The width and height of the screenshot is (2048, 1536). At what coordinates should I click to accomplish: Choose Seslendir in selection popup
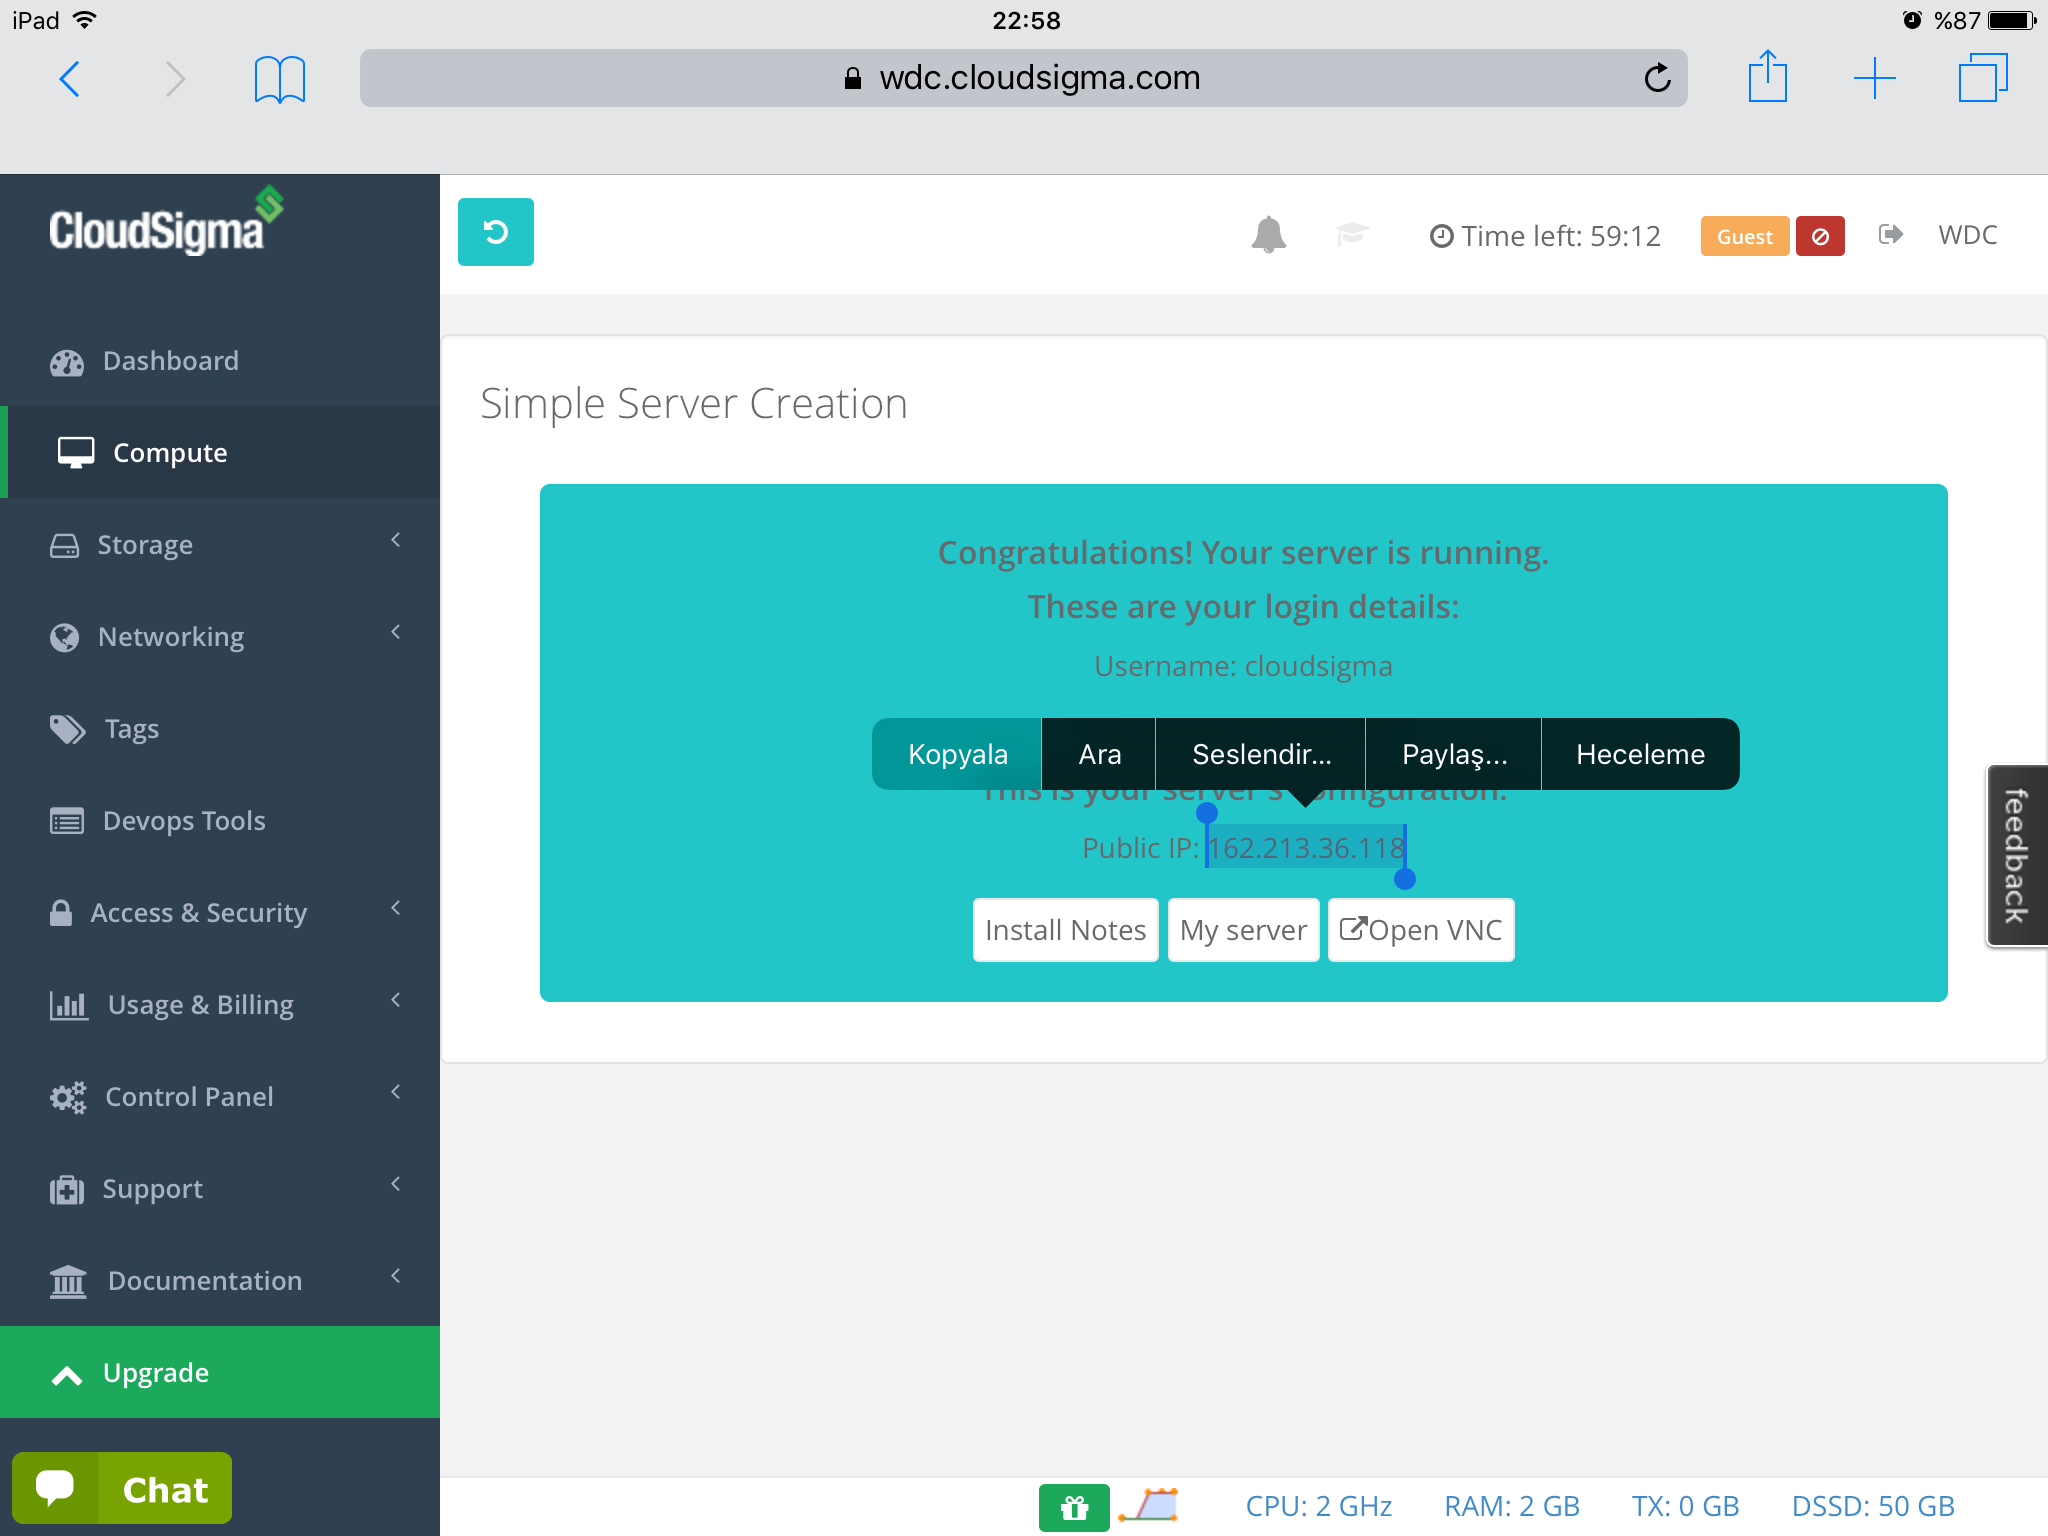pos(1261,754)
